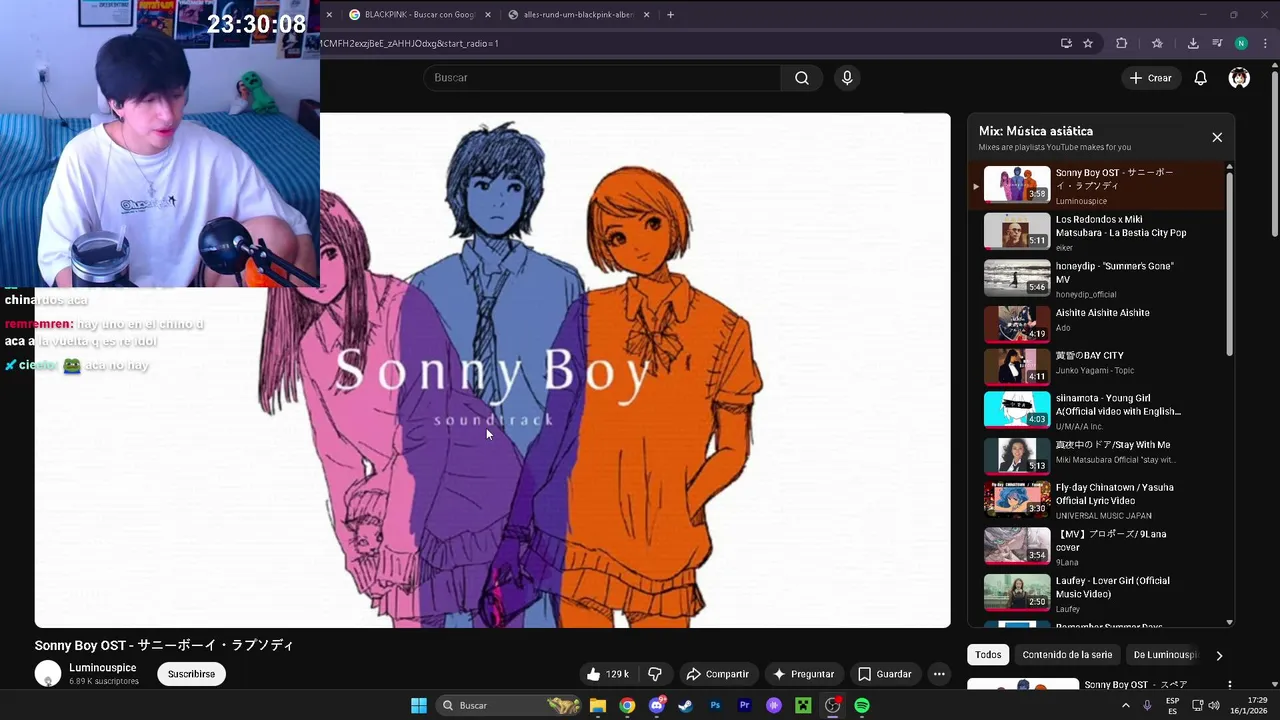Open Google Chrome from the taskbar
1280x720 pixels.
[x=627, y=705]
